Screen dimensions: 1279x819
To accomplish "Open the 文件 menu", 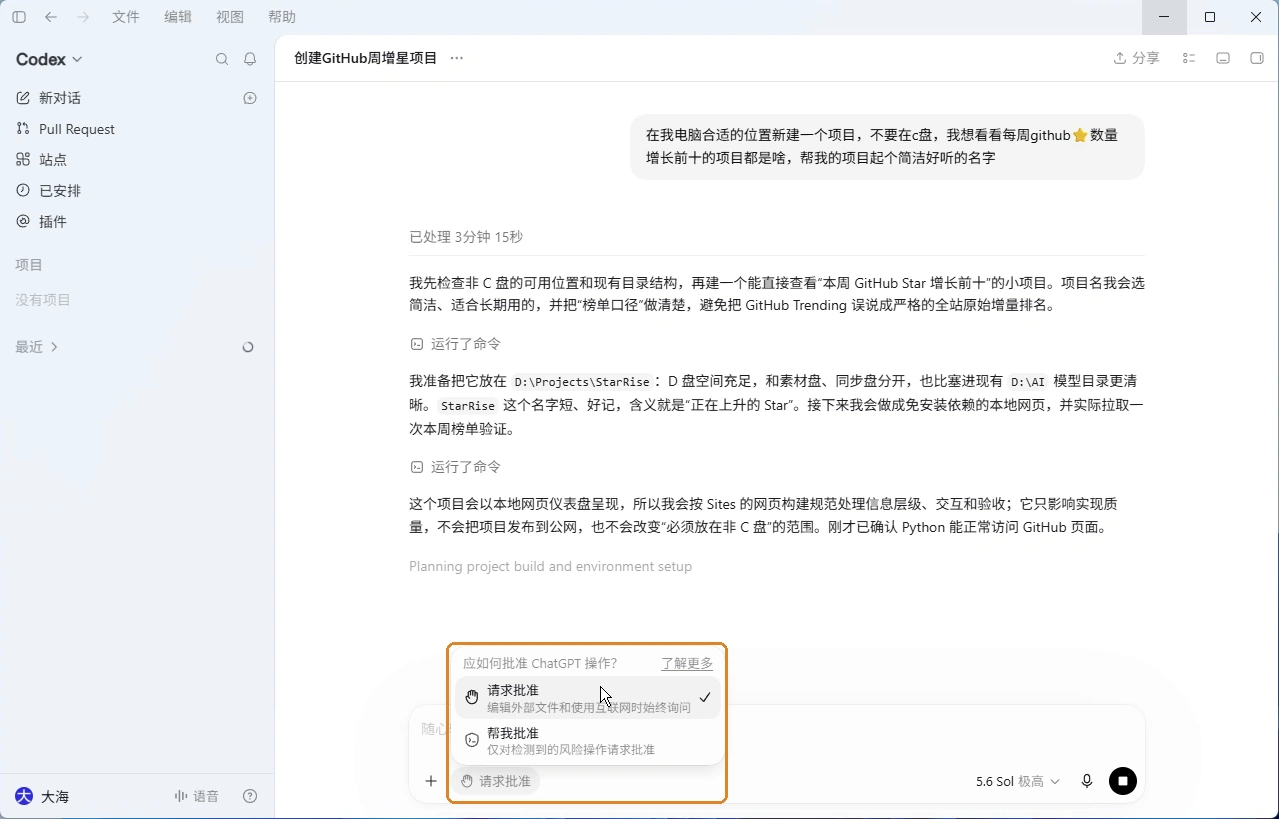I will tap(126, 17).
